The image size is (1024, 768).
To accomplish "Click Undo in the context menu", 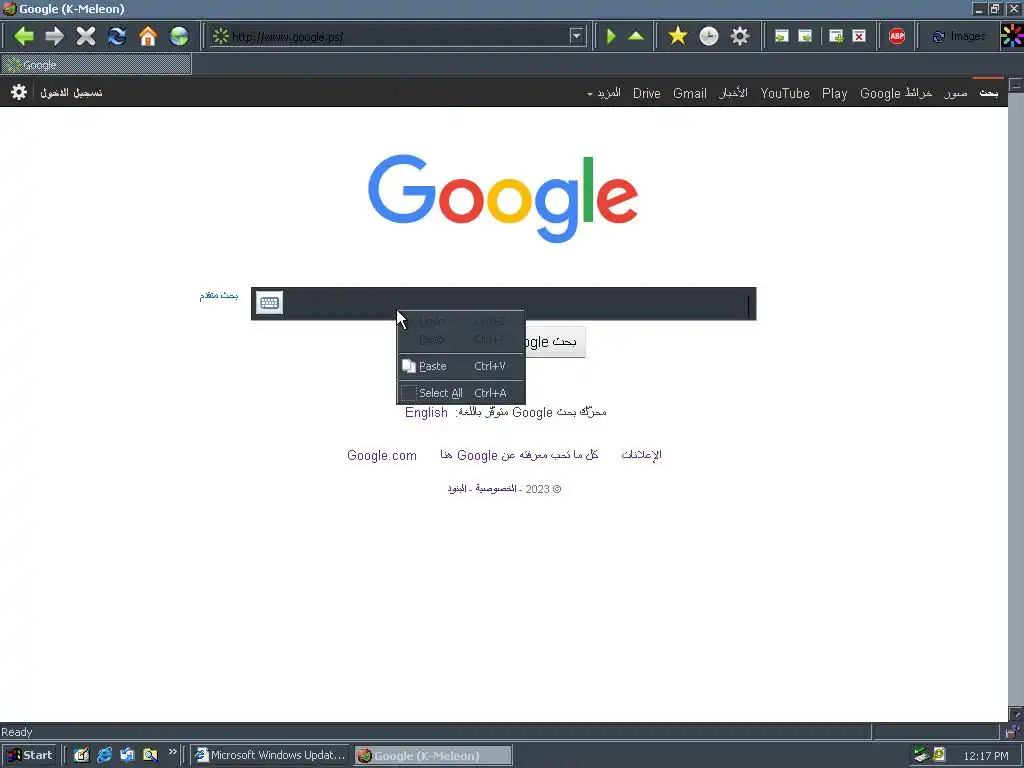I will pos(461,321).
